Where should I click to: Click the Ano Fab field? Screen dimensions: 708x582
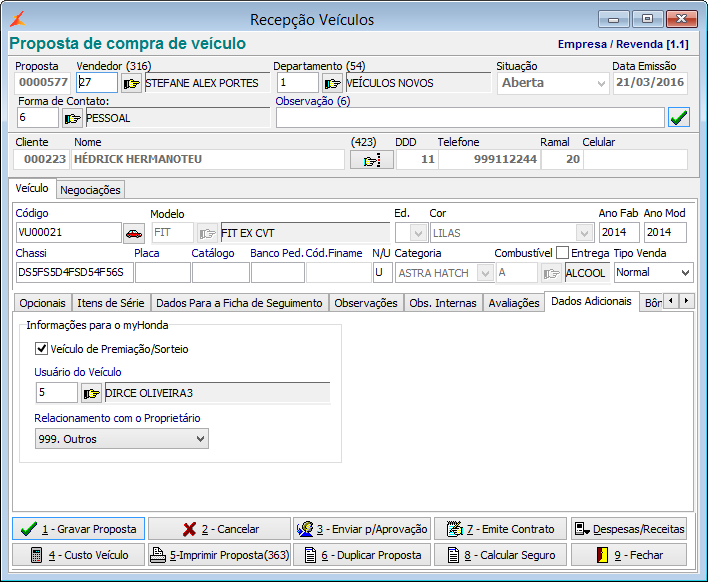coord(619,233)
